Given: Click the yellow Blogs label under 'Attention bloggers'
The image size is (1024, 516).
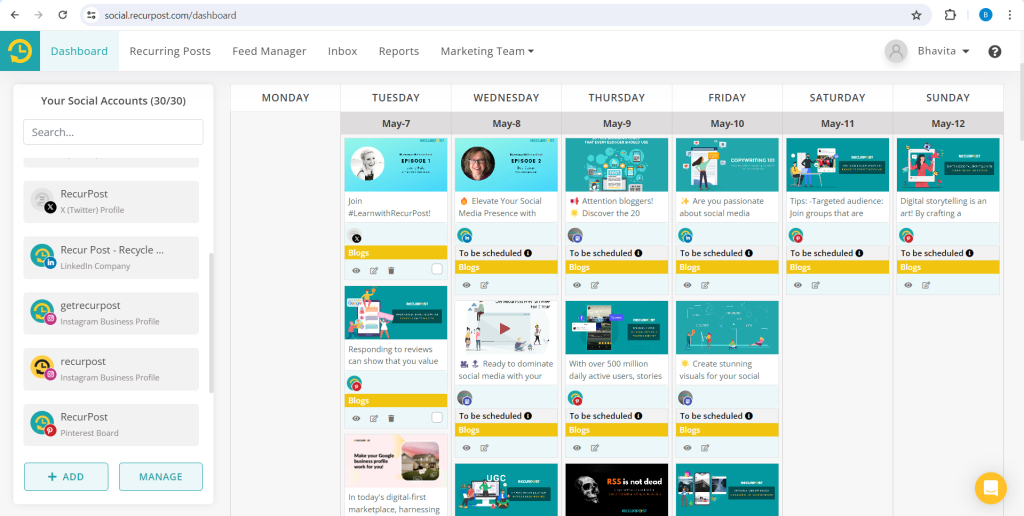Looking at the screenshot, I should pos(616,267).
